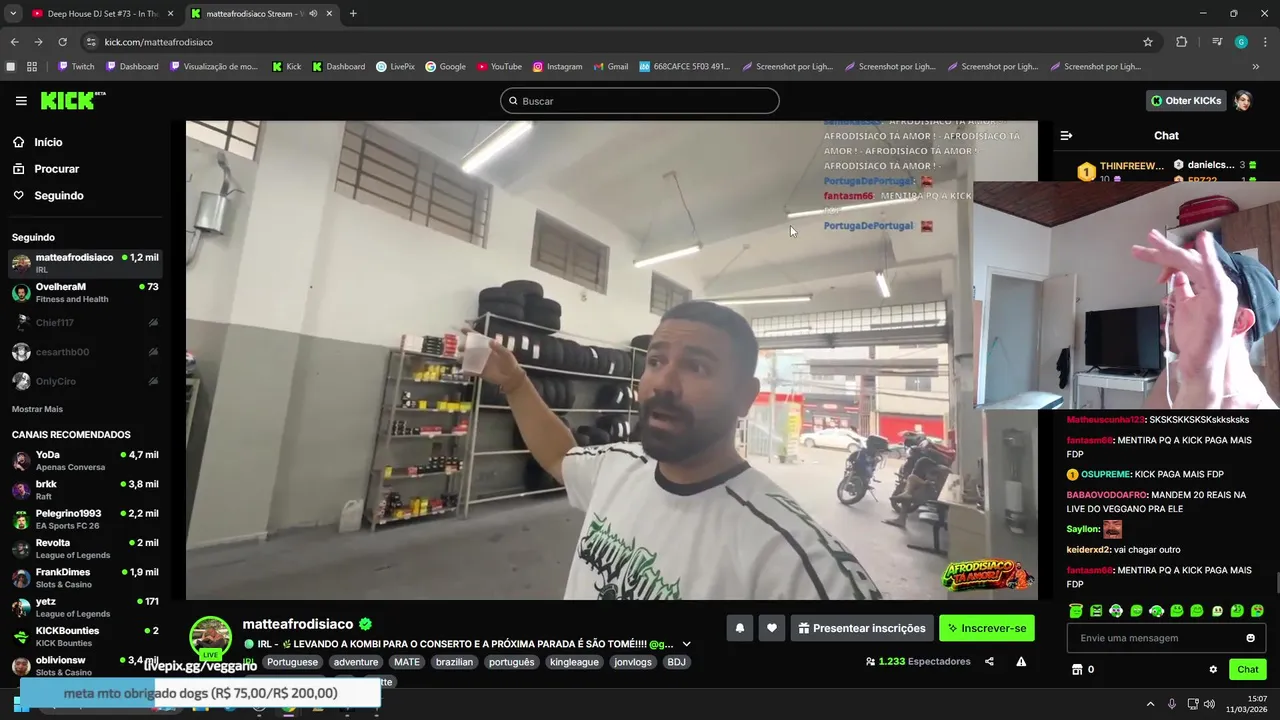Insert the first green emote with halo
Screen dimensions: 1280x720
point(1076,610)
